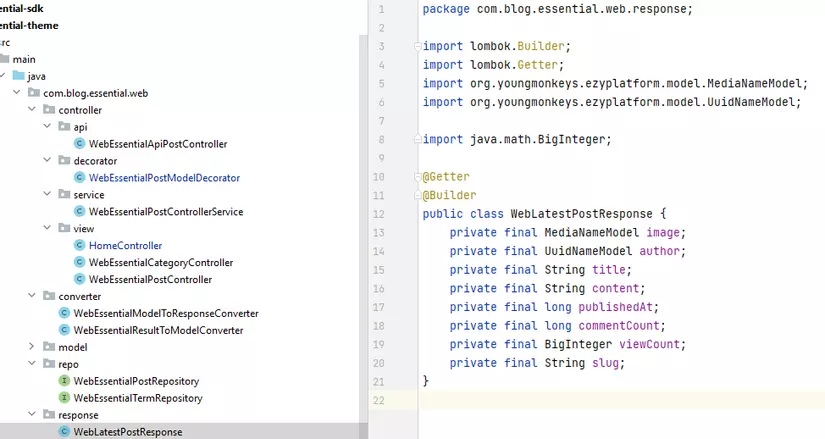Viewport: 825px width, 439px height.
Task: Open HomeController file
Action: pyautogui.click(x=125, y=245)
